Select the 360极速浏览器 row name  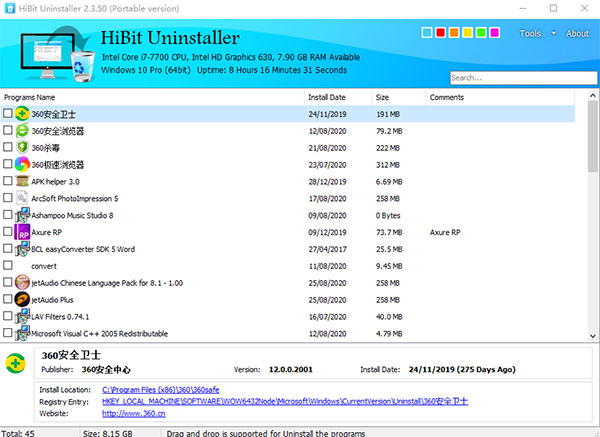pos(58,165)
